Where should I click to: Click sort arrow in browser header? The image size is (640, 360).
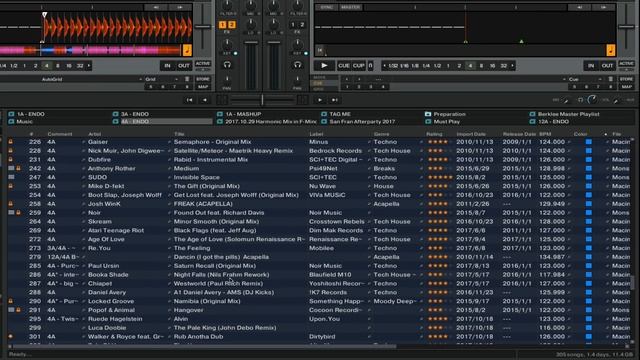pos(606,134)
